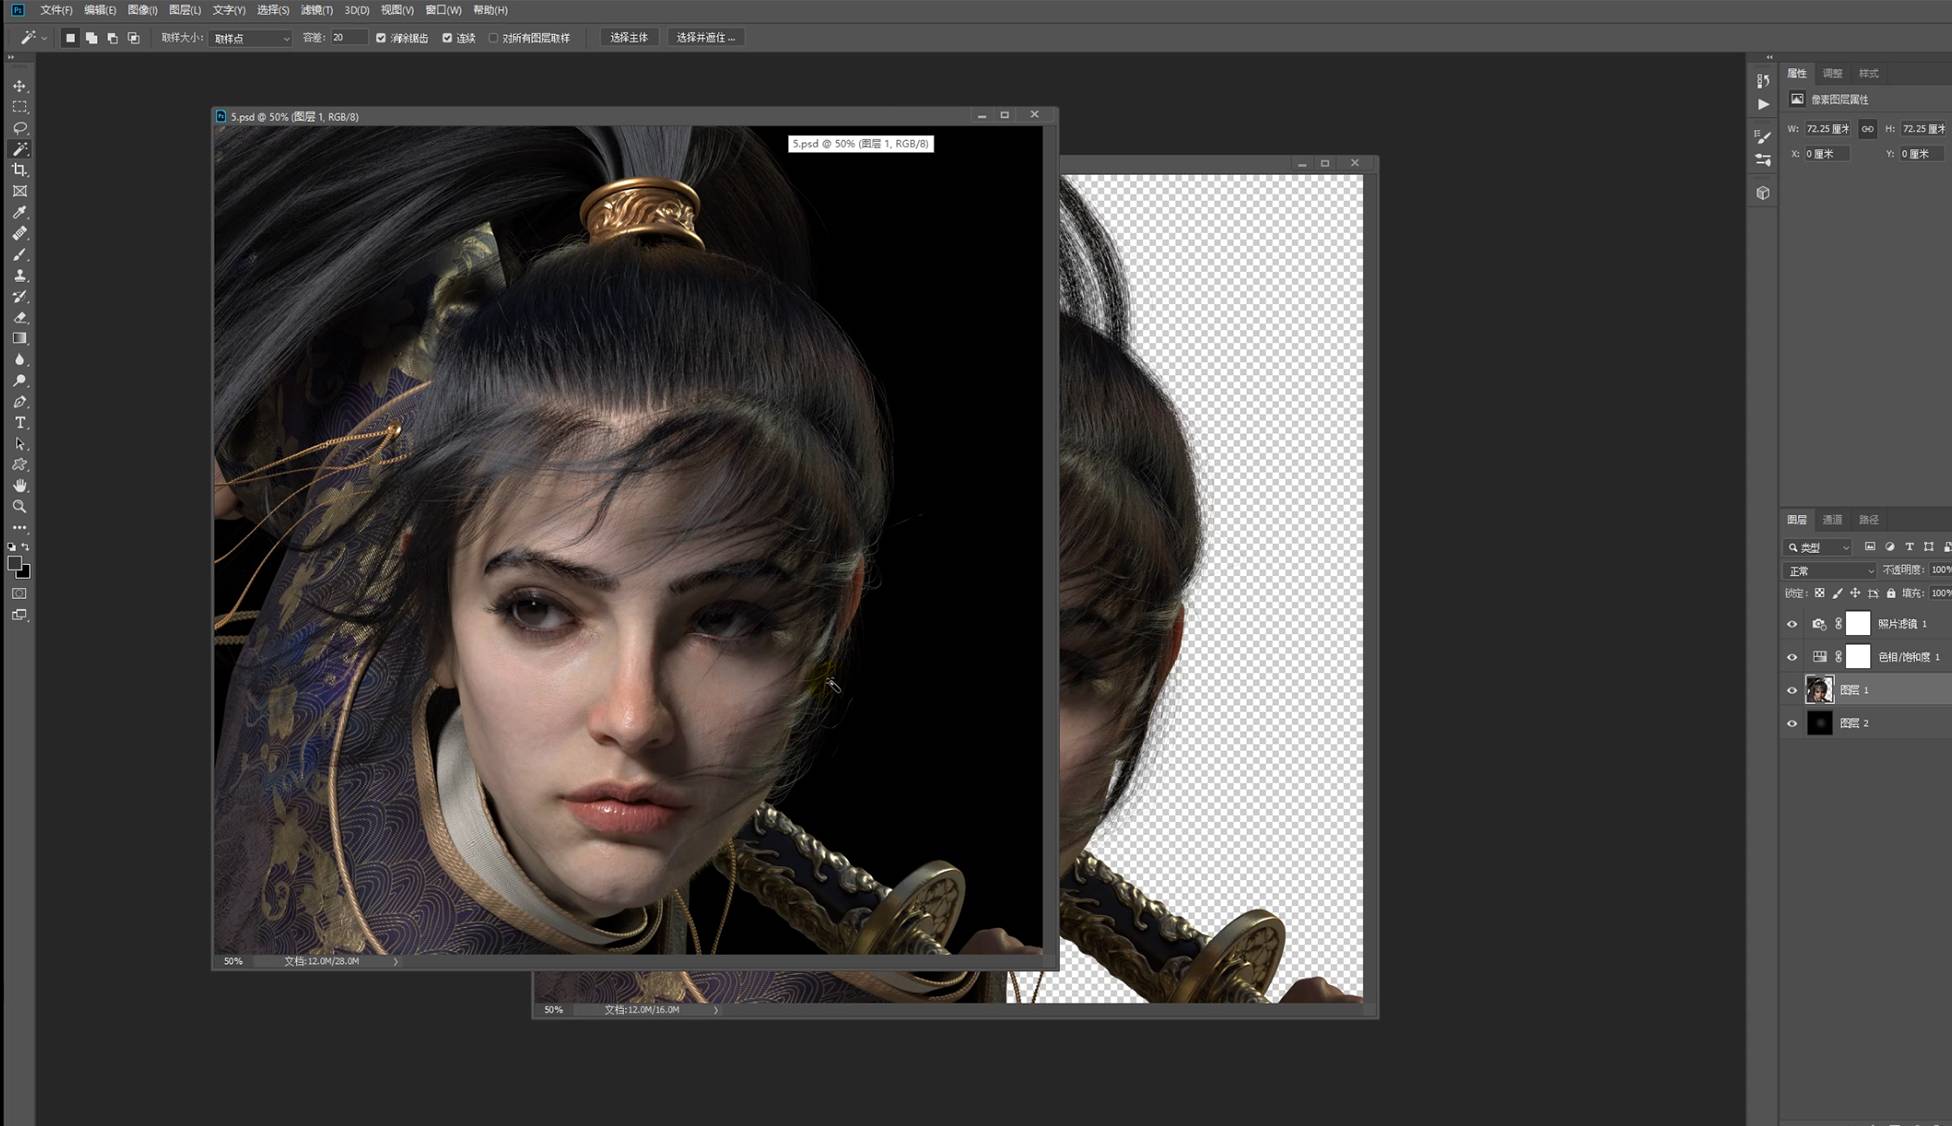Click the Intersect with Selection icon
The image size is (1952, 1126).
pyautogui.click(x=133, y=38)
